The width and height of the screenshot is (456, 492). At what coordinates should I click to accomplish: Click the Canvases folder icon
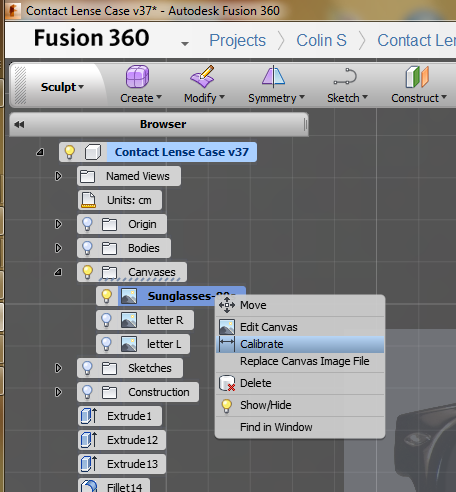click(x=109, y=272)
